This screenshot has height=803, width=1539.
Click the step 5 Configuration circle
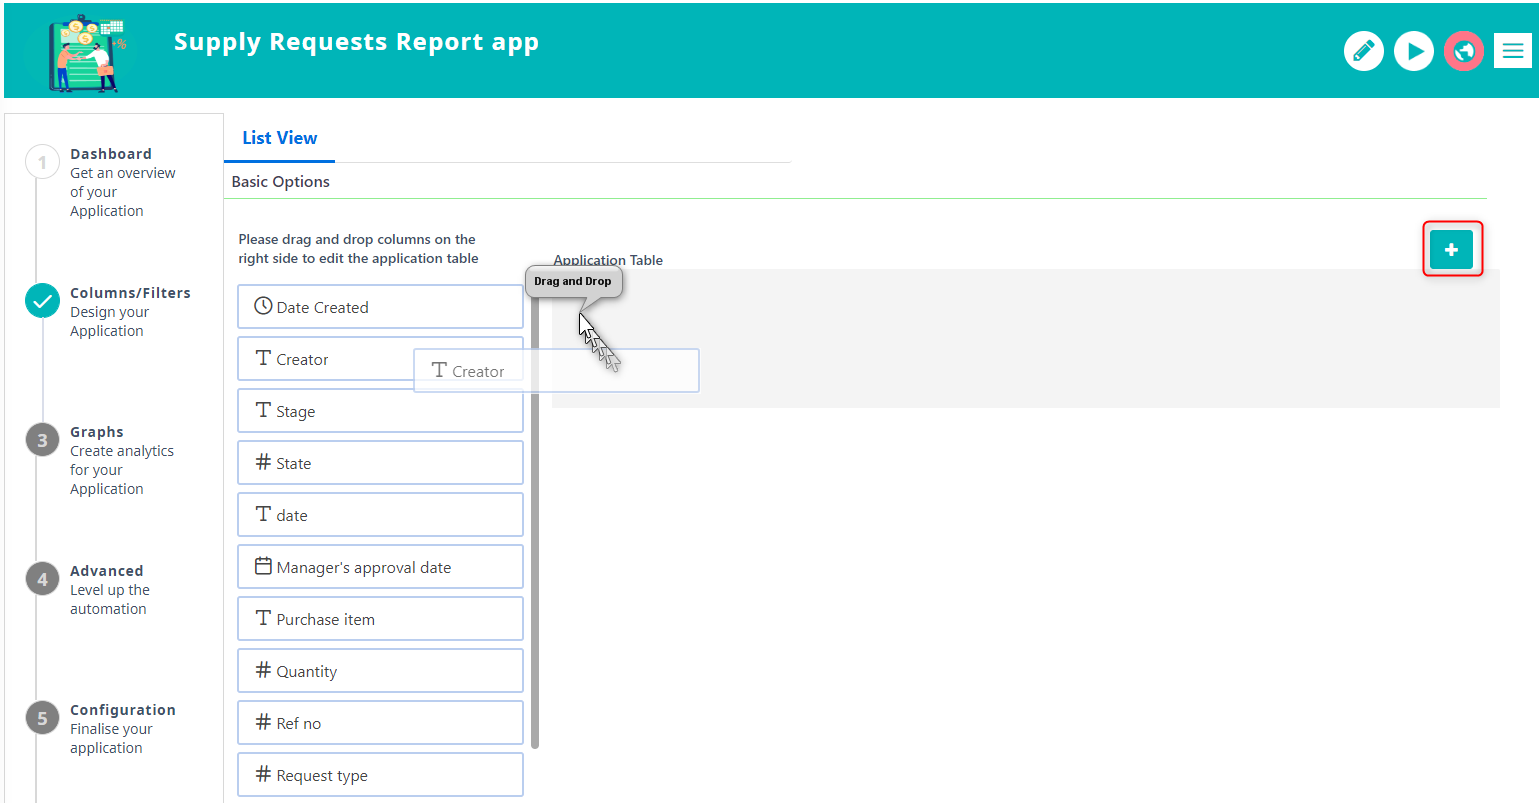tap(42, 718)
